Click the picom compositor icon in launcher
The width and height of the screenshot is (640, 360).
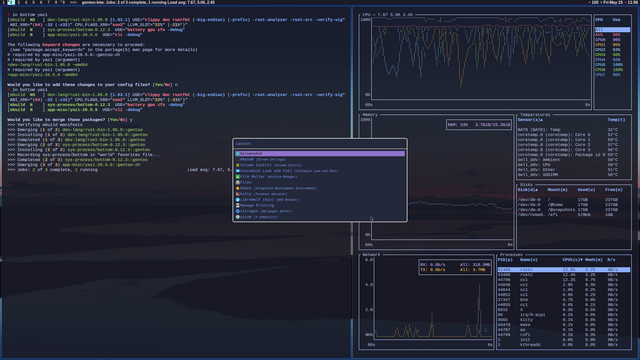point(238,217)
